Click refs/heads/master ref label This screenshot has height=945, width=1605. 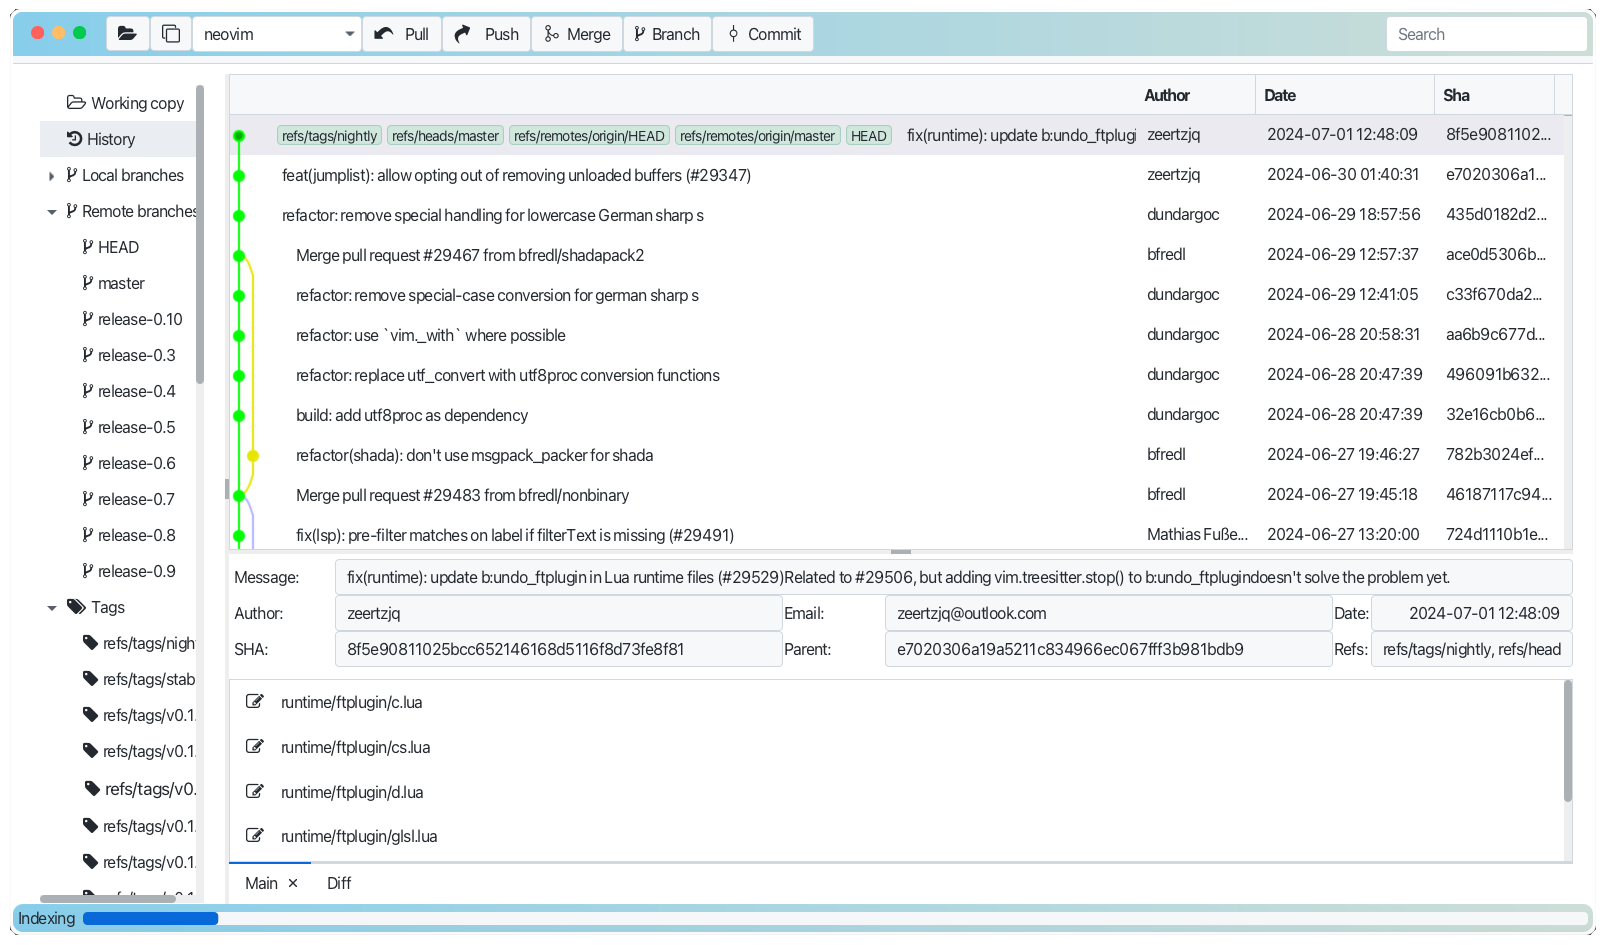tap(445, 136)
